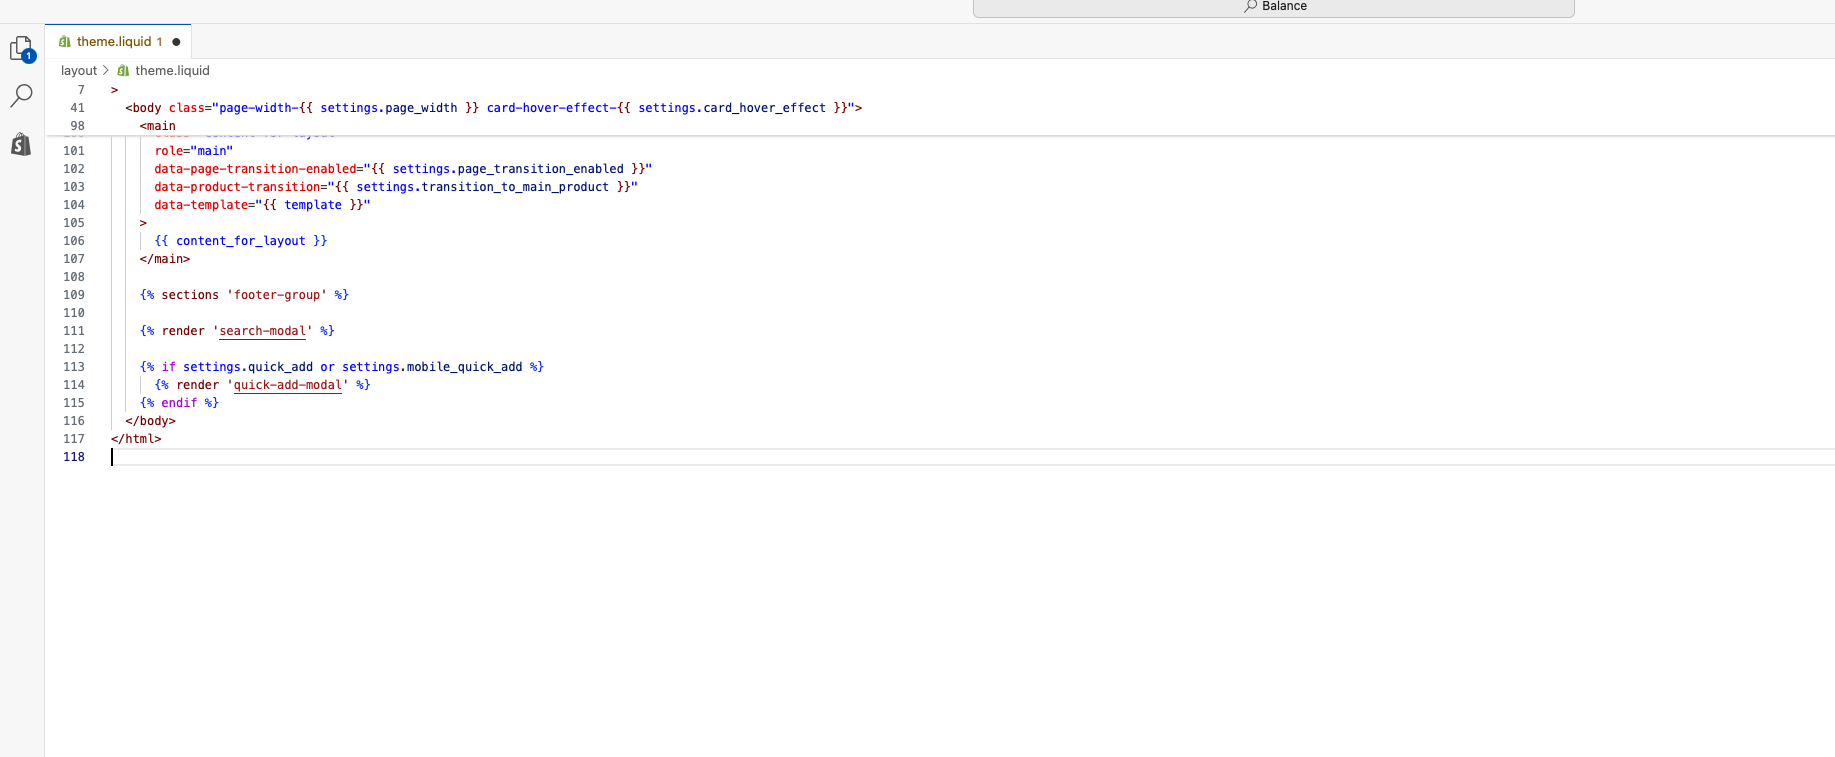Click line number 113 in gutter
Viewport: 1835px width, 757px height.
[74, 367]
